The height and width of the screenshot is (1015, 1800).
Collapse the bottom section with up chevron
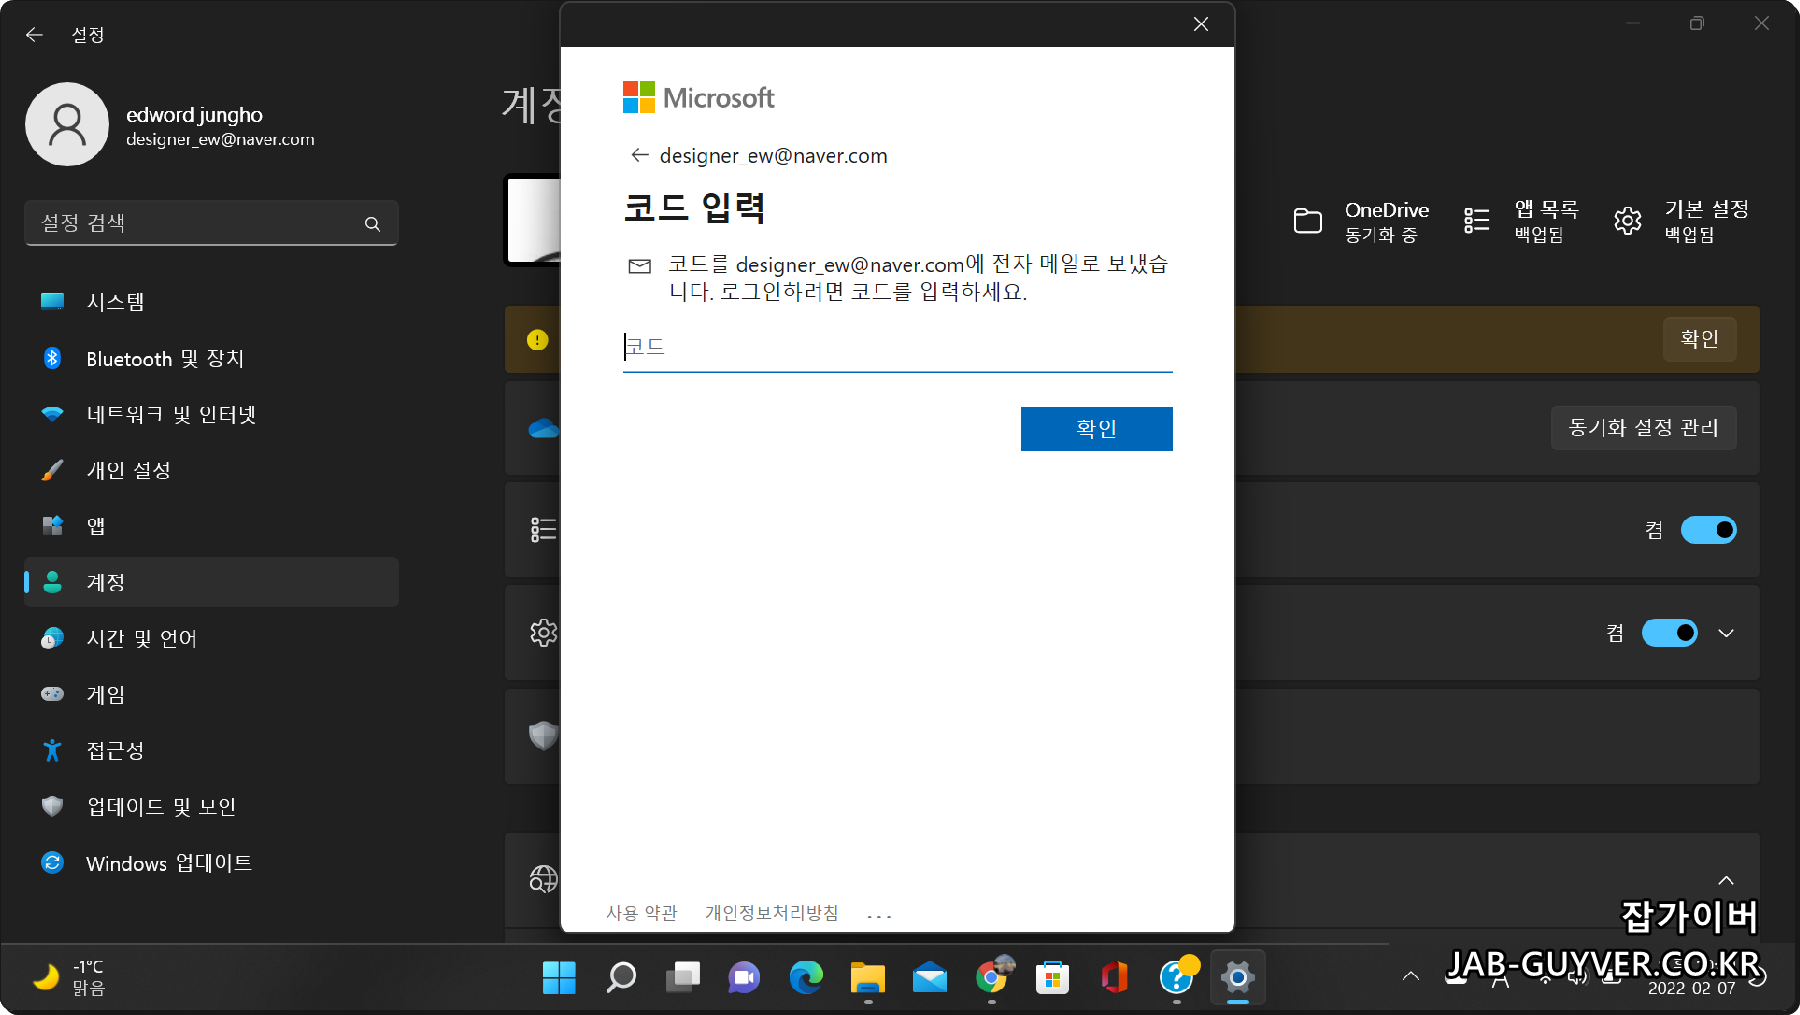pos(1726,880)
